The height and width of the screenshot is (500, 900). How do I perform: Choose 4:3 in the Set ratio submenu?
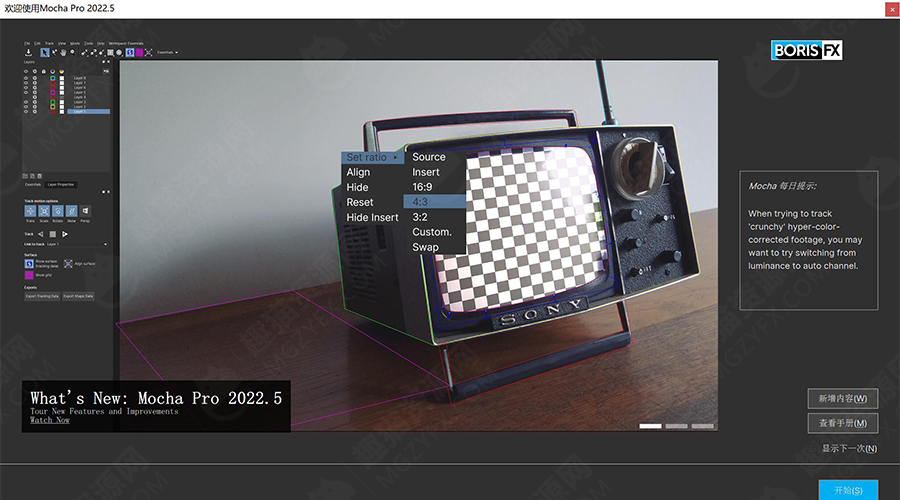click(x=435, y=201)
